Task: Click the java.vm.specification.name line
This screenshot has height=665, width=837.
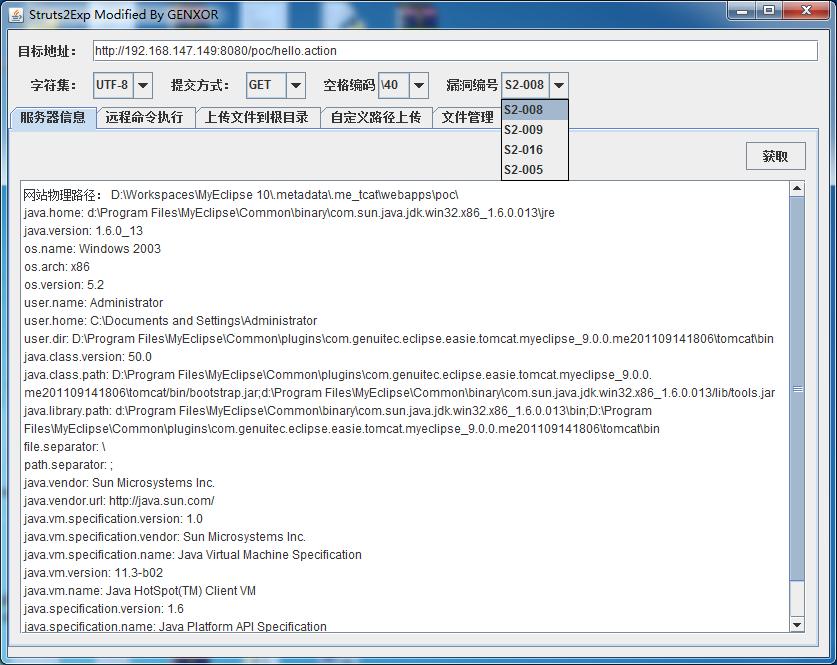Action: (x=193, y=555)
